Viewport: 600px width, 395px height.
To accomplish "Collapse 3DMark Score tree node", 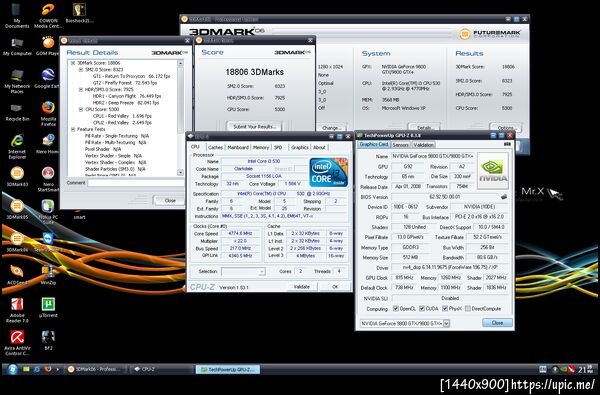I will pos(73,63).
